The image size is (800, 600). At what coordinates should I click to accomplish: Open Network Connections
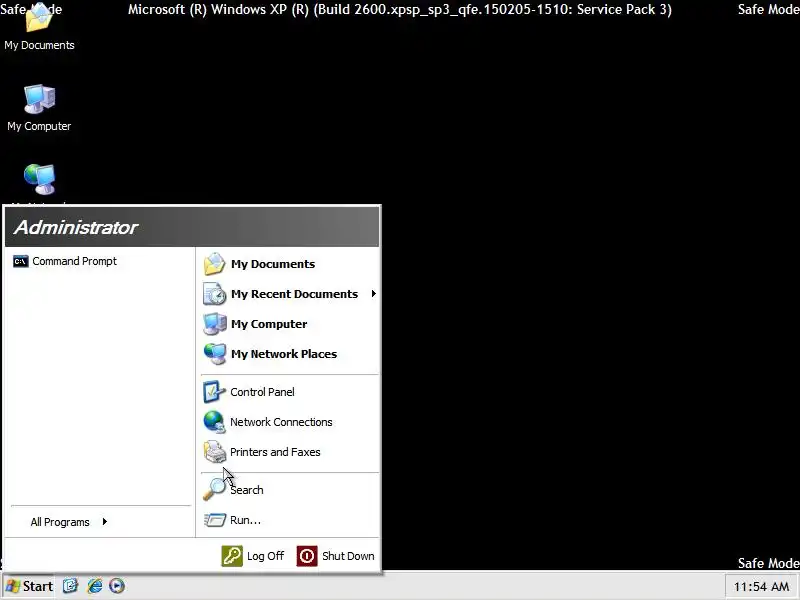click(289, 422)
